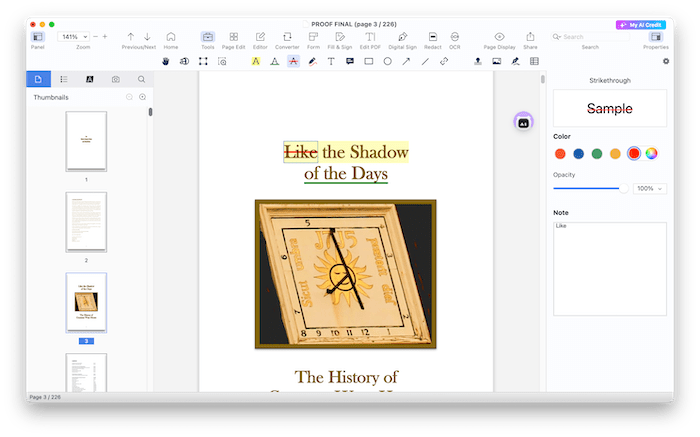Open Digital Sign

(x=402, y=40)
